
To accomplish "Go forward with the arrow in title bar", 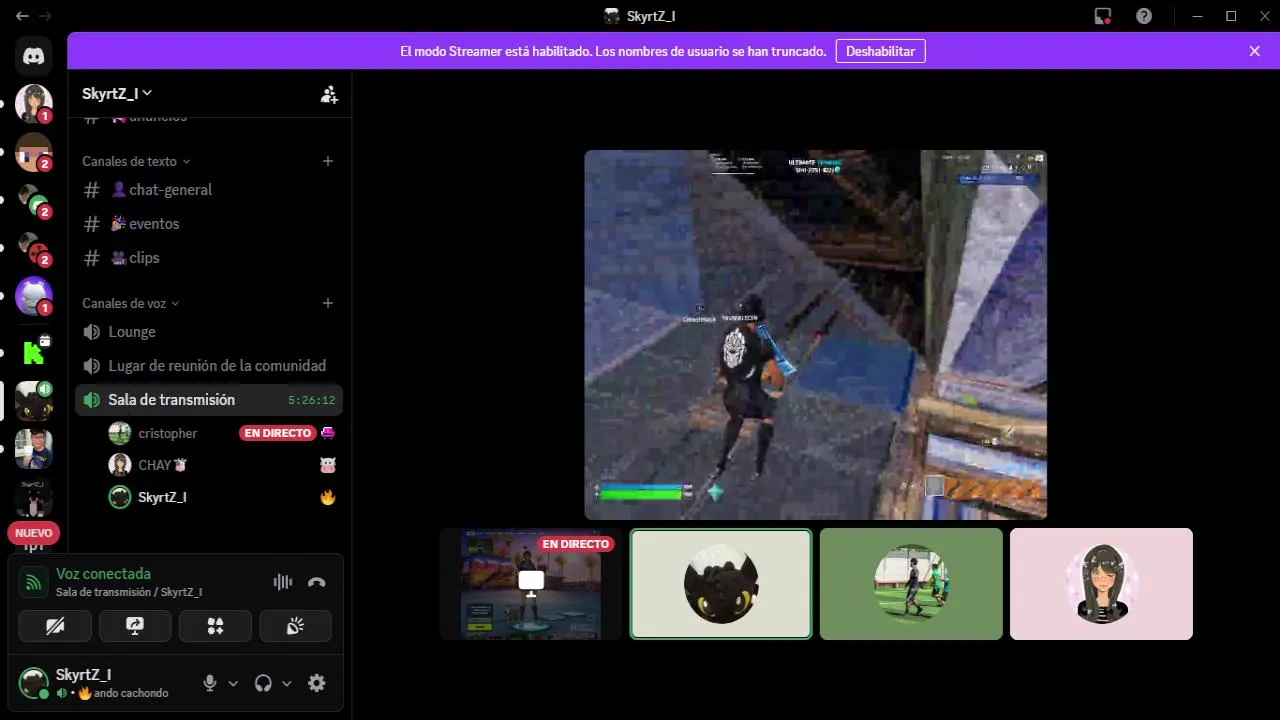I will (45, 16).
